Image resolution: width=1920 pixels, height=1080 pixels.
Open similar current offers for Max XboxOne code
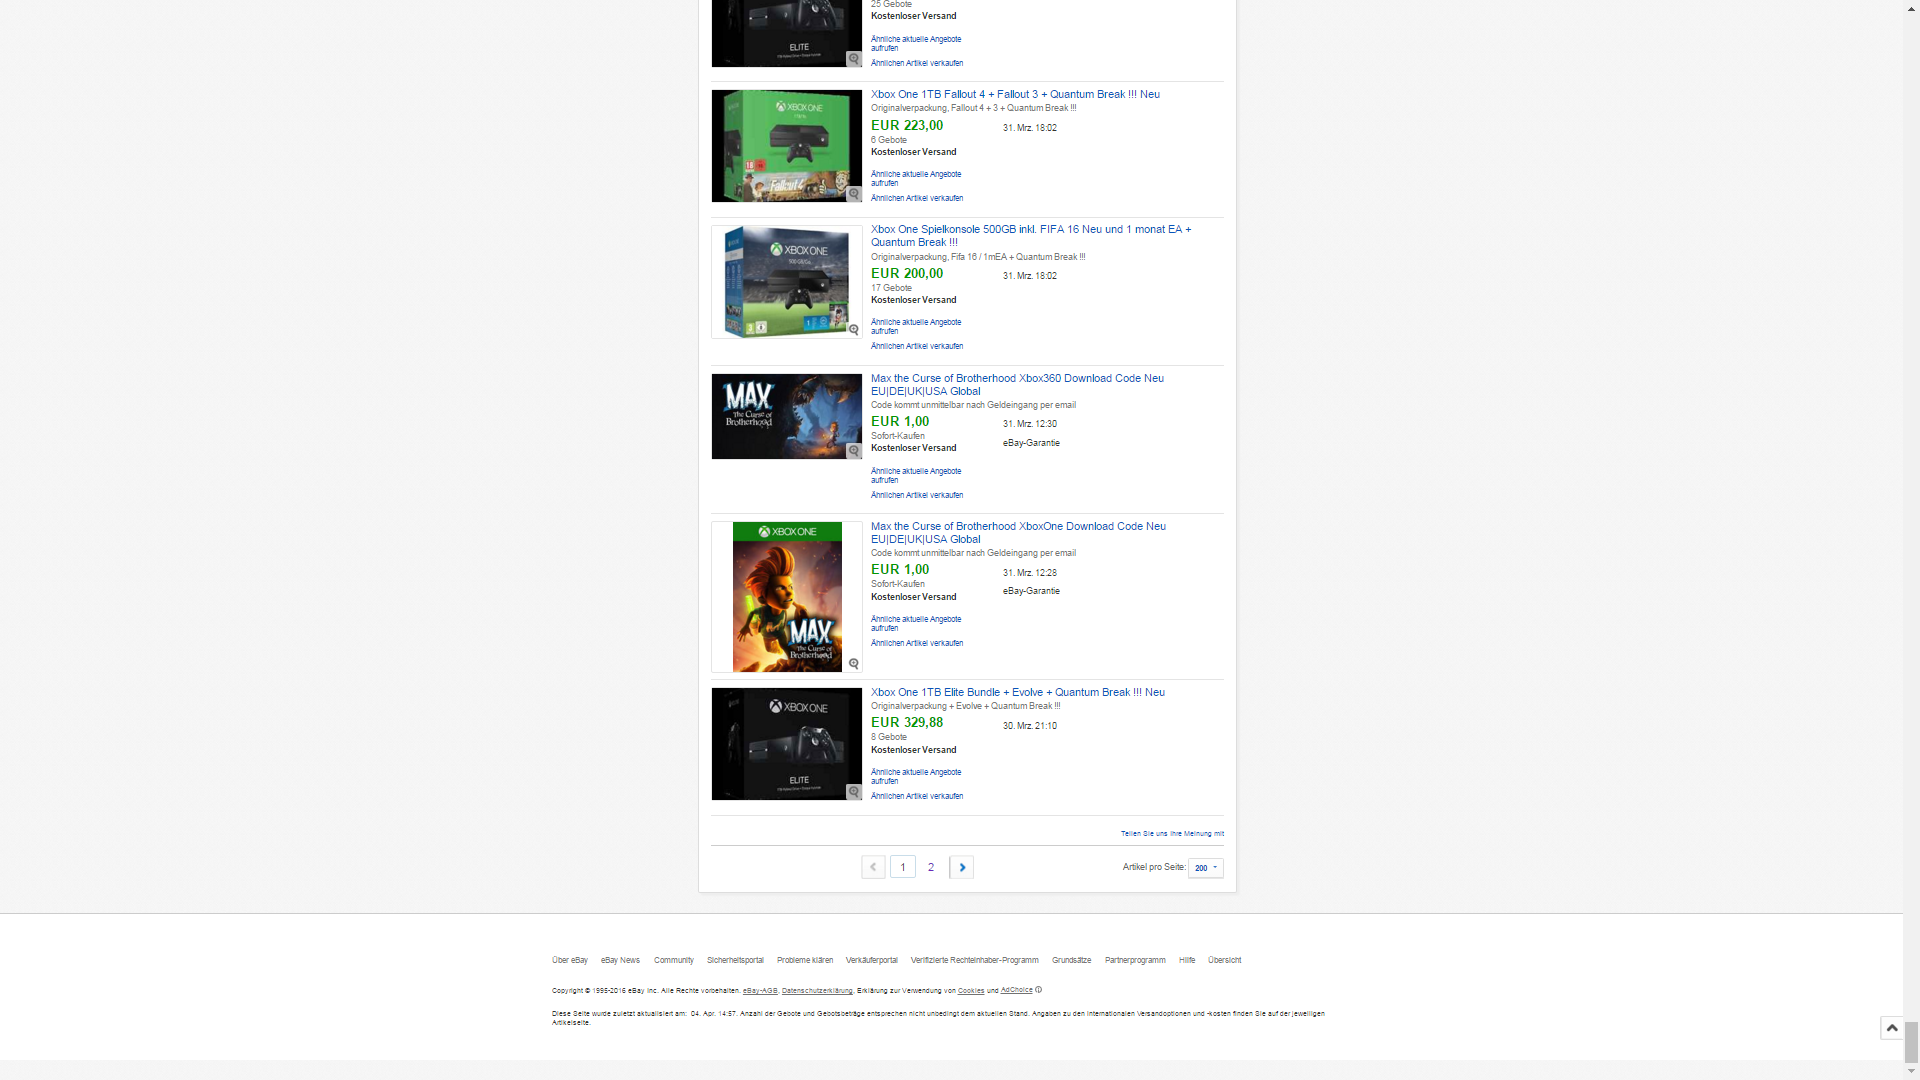[x=916, y=623]
